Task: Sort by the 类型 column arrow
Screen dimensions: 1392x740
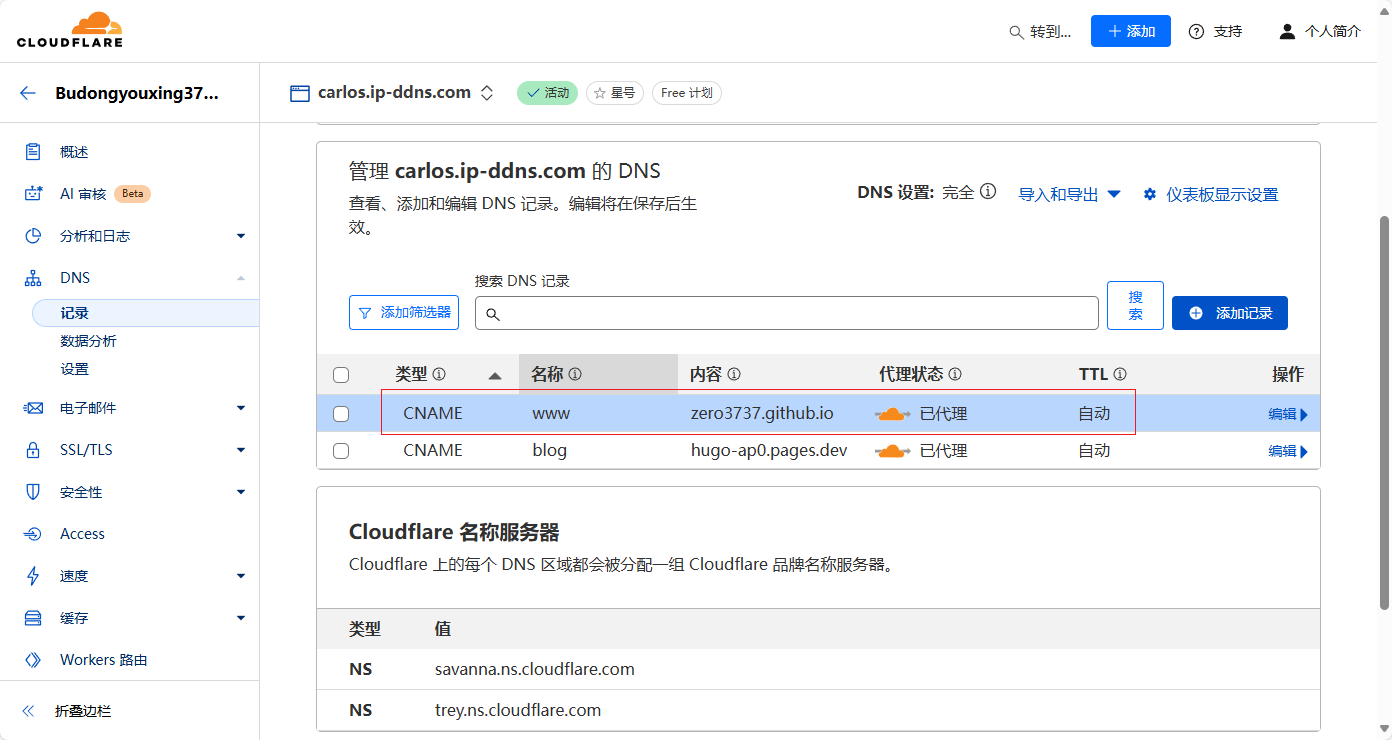Action: click(495, 376)
